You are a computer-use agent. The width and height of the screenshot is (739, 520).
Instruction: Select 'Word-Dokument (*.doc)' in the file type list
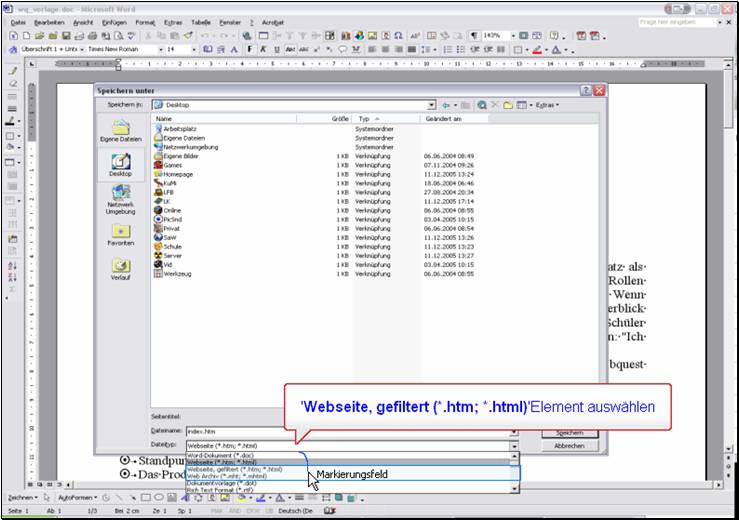point(222,456)
